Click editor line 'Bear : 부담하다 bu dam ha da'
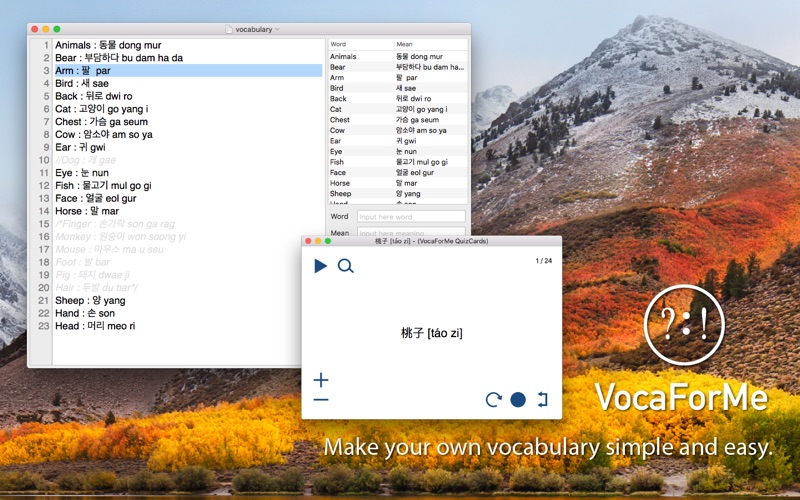Viewport: 800px width, 500px height. click(x=119, y=58)
